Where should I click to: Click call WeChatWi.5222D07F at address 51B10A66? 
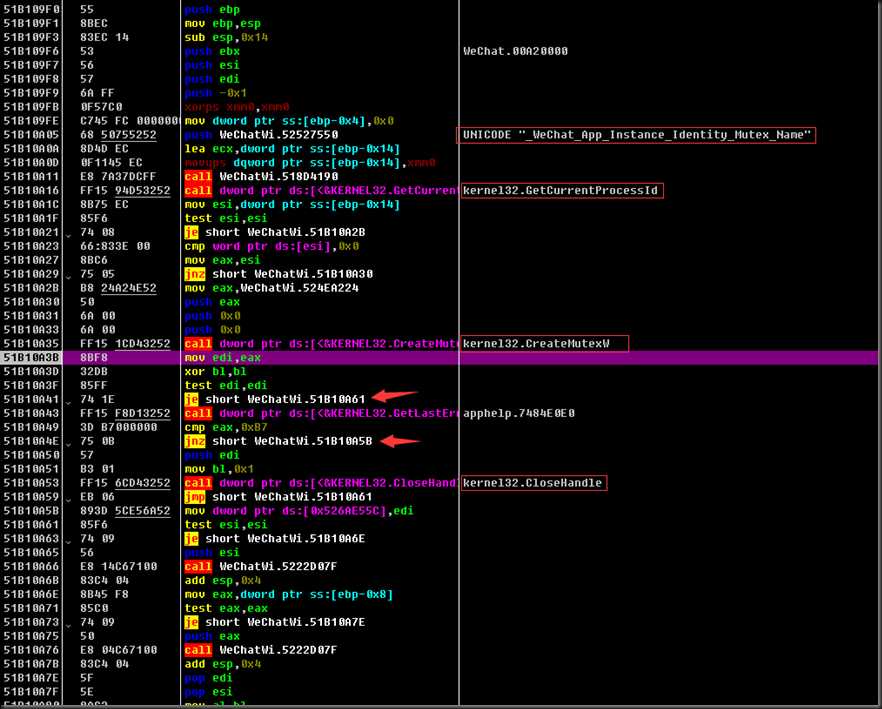[261, 567]
